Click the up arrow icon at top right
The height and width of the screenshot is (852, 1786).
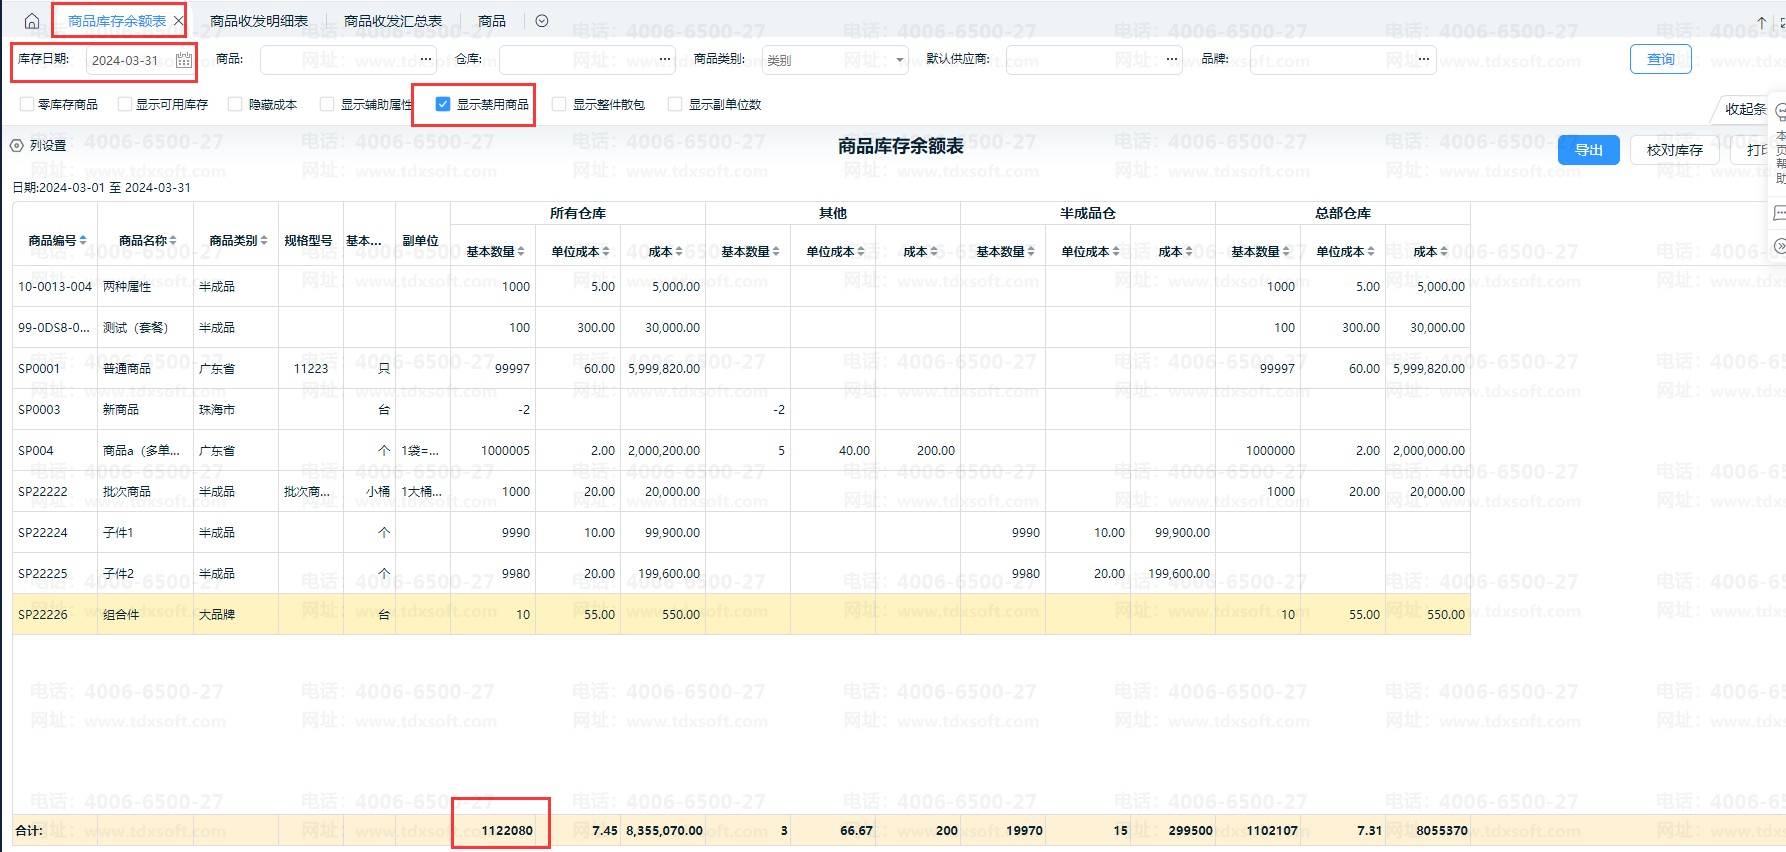click(x=1762, y=22)
